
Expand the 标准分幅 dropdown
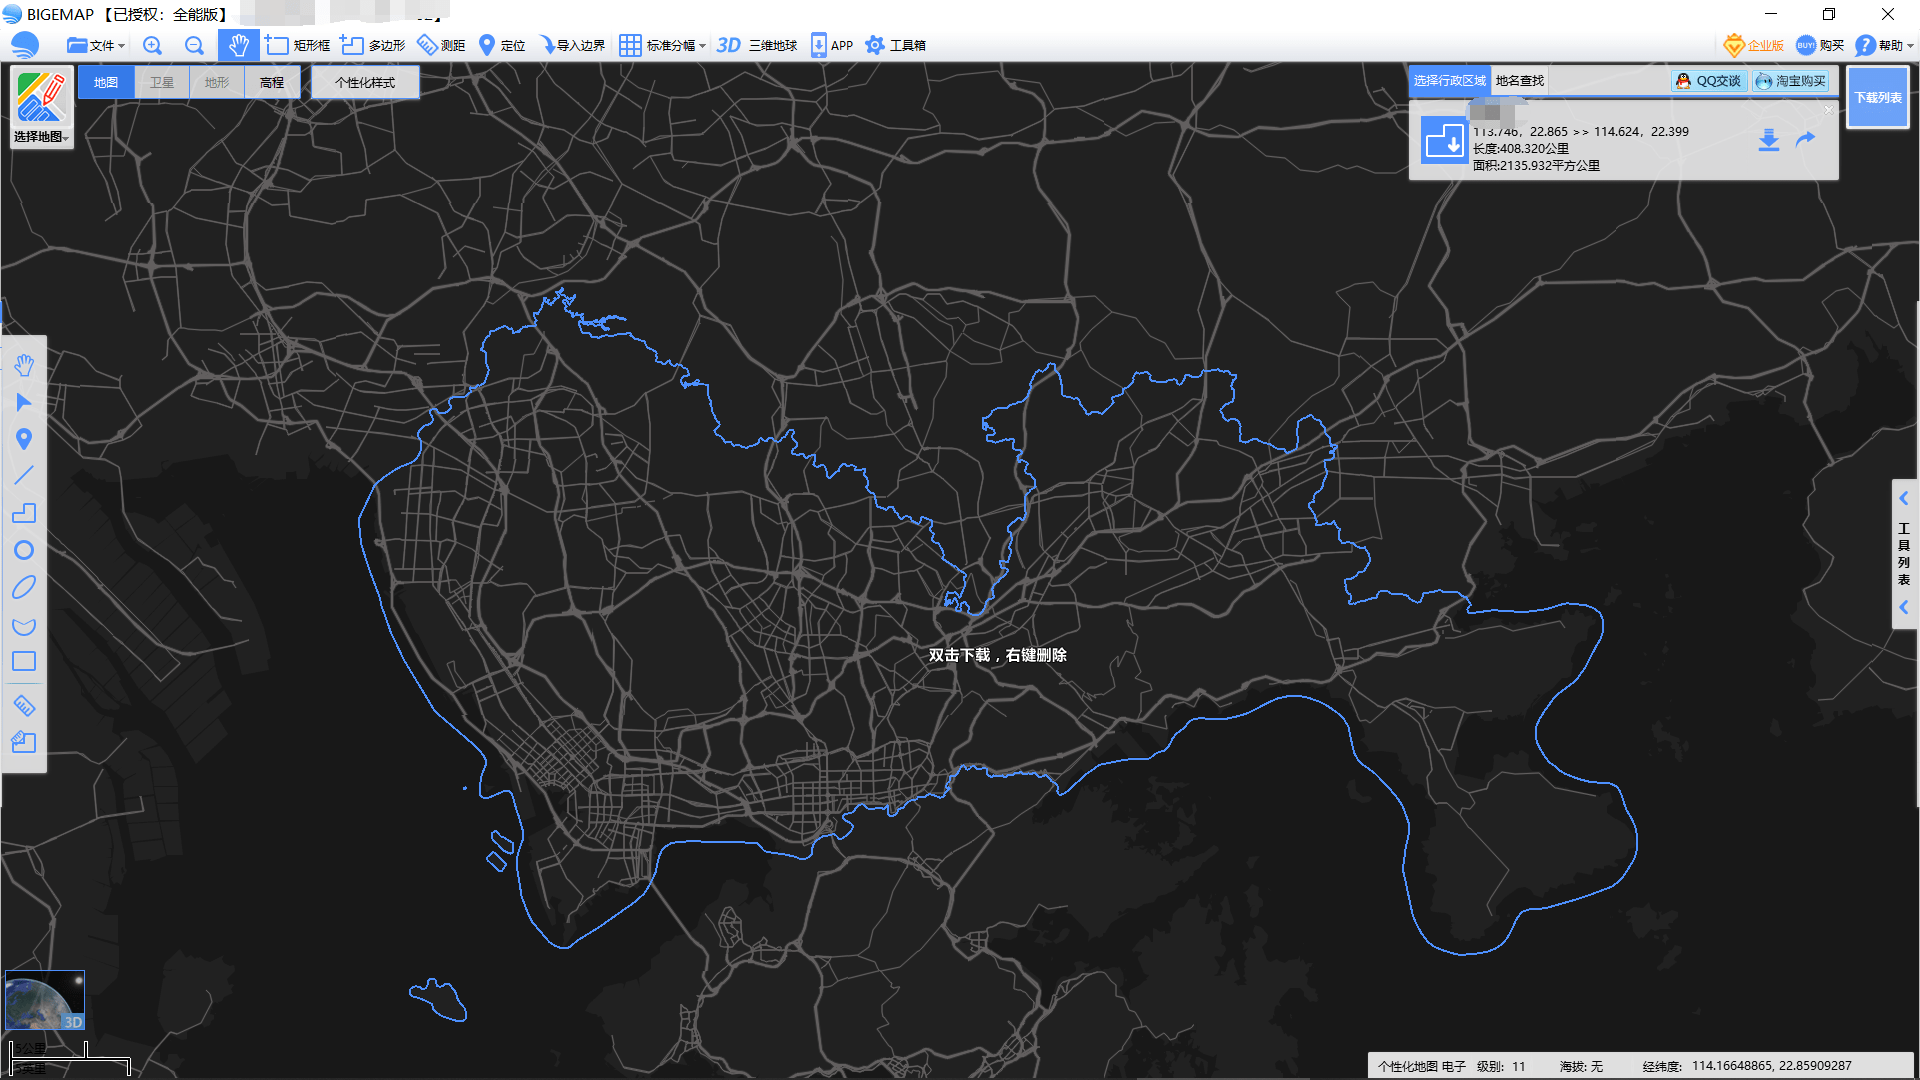(x=662, y=45)
